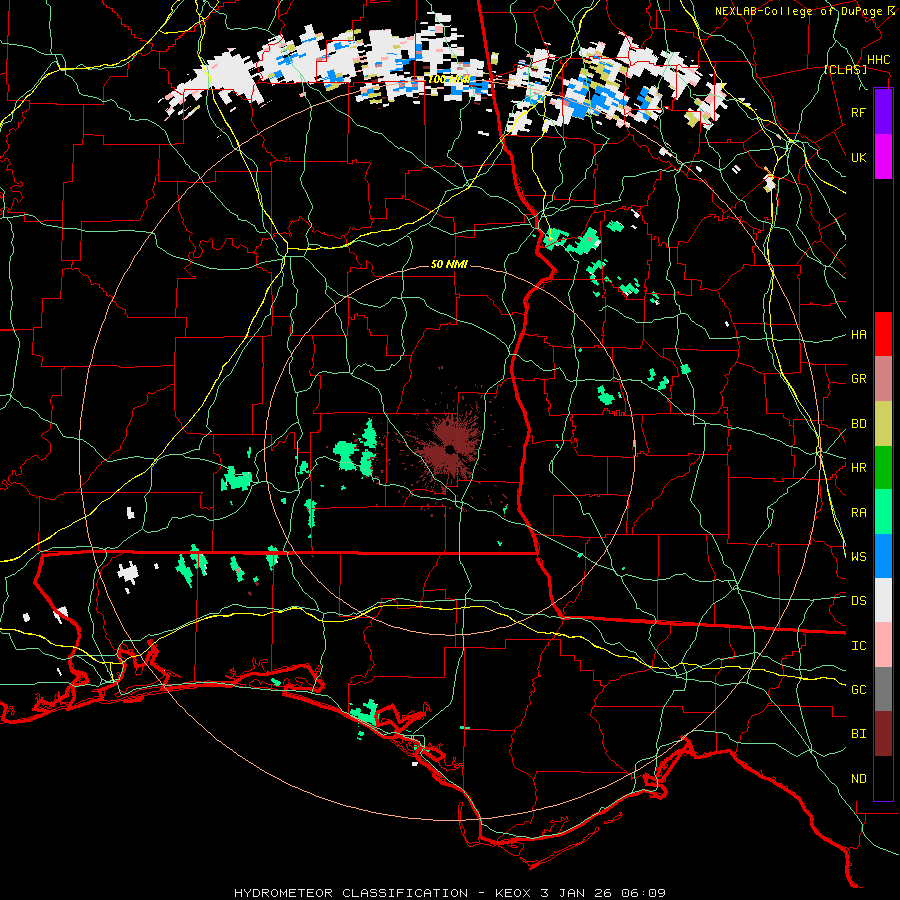
Task: Select the dusty pink GR legend swatch
Action: coord(883,379)
